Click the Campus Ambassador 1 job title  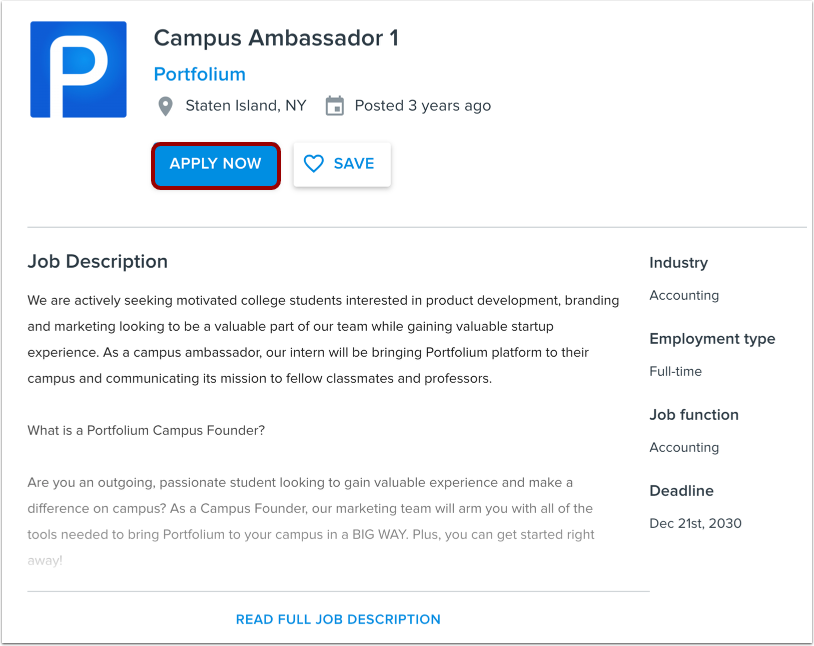(275, 38)
